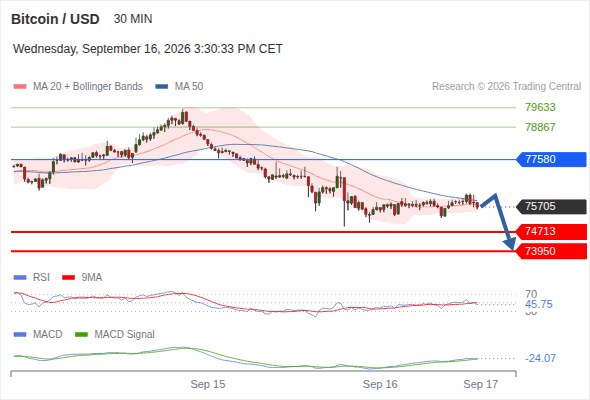Click the Sep 17 date axis marker
Viewport: 590px width, 400px height.
click(x=481, y=384)
